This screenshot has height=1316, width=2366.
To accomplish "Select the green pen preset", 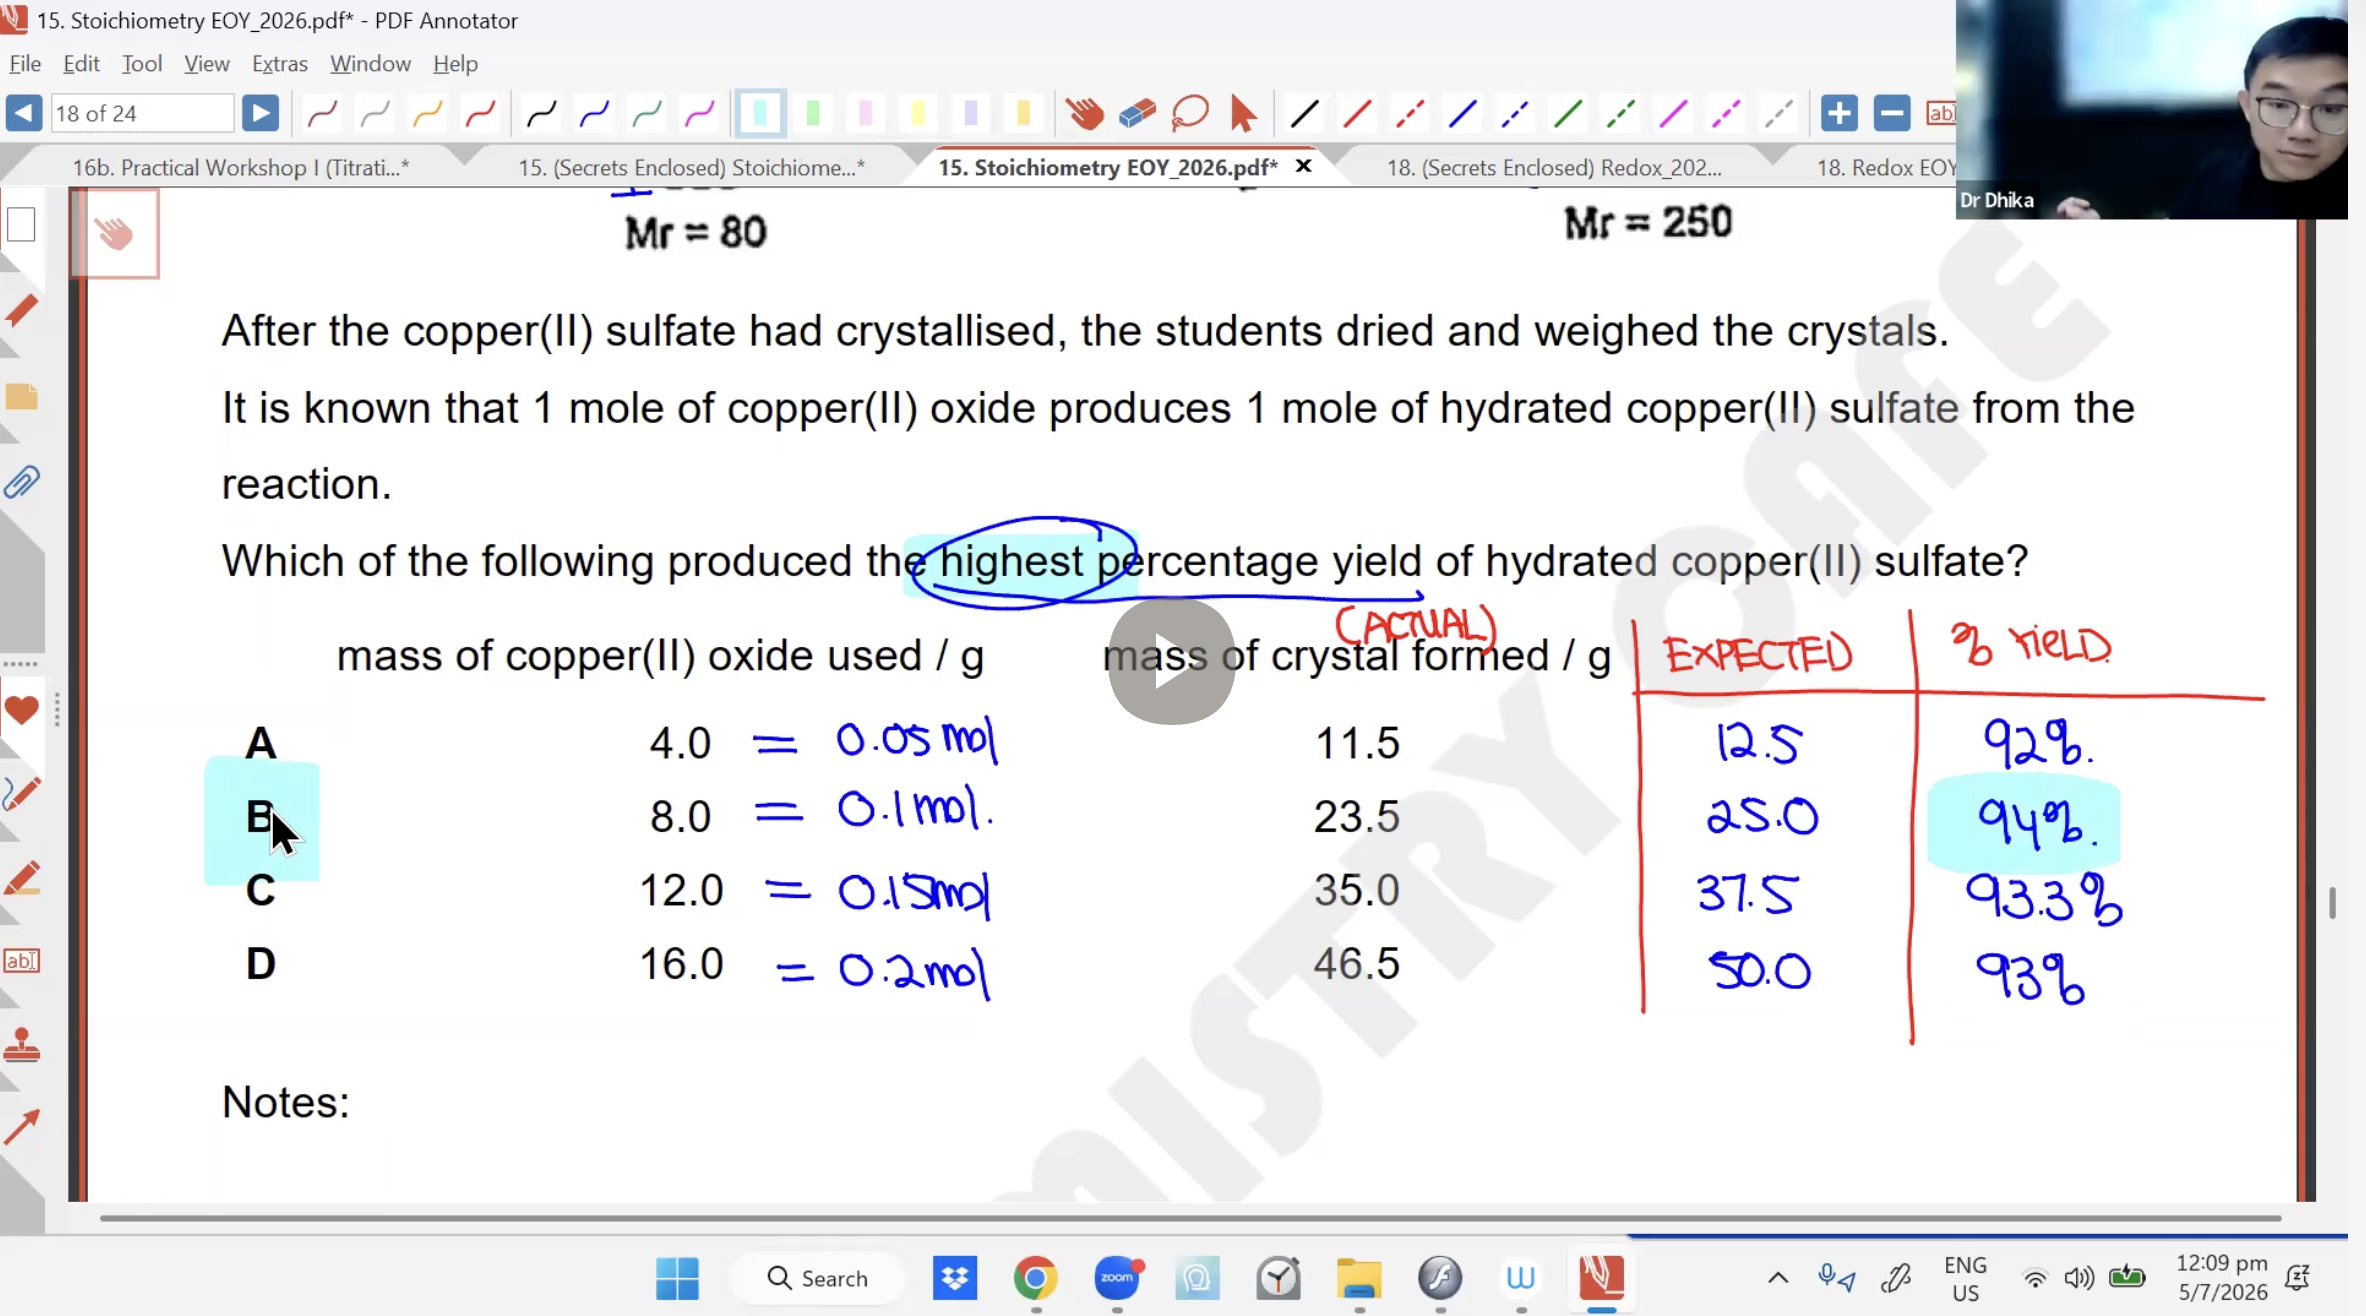I will point(647,114).
